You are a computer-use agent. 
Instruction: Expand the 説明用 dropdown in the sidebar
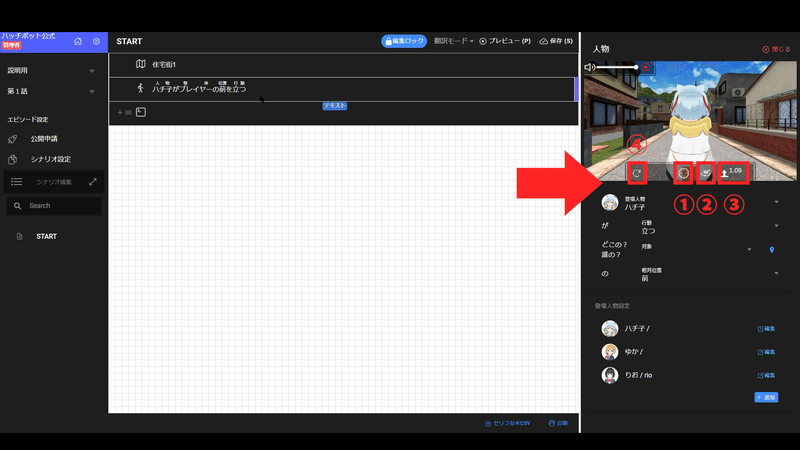tap(92, 71)
